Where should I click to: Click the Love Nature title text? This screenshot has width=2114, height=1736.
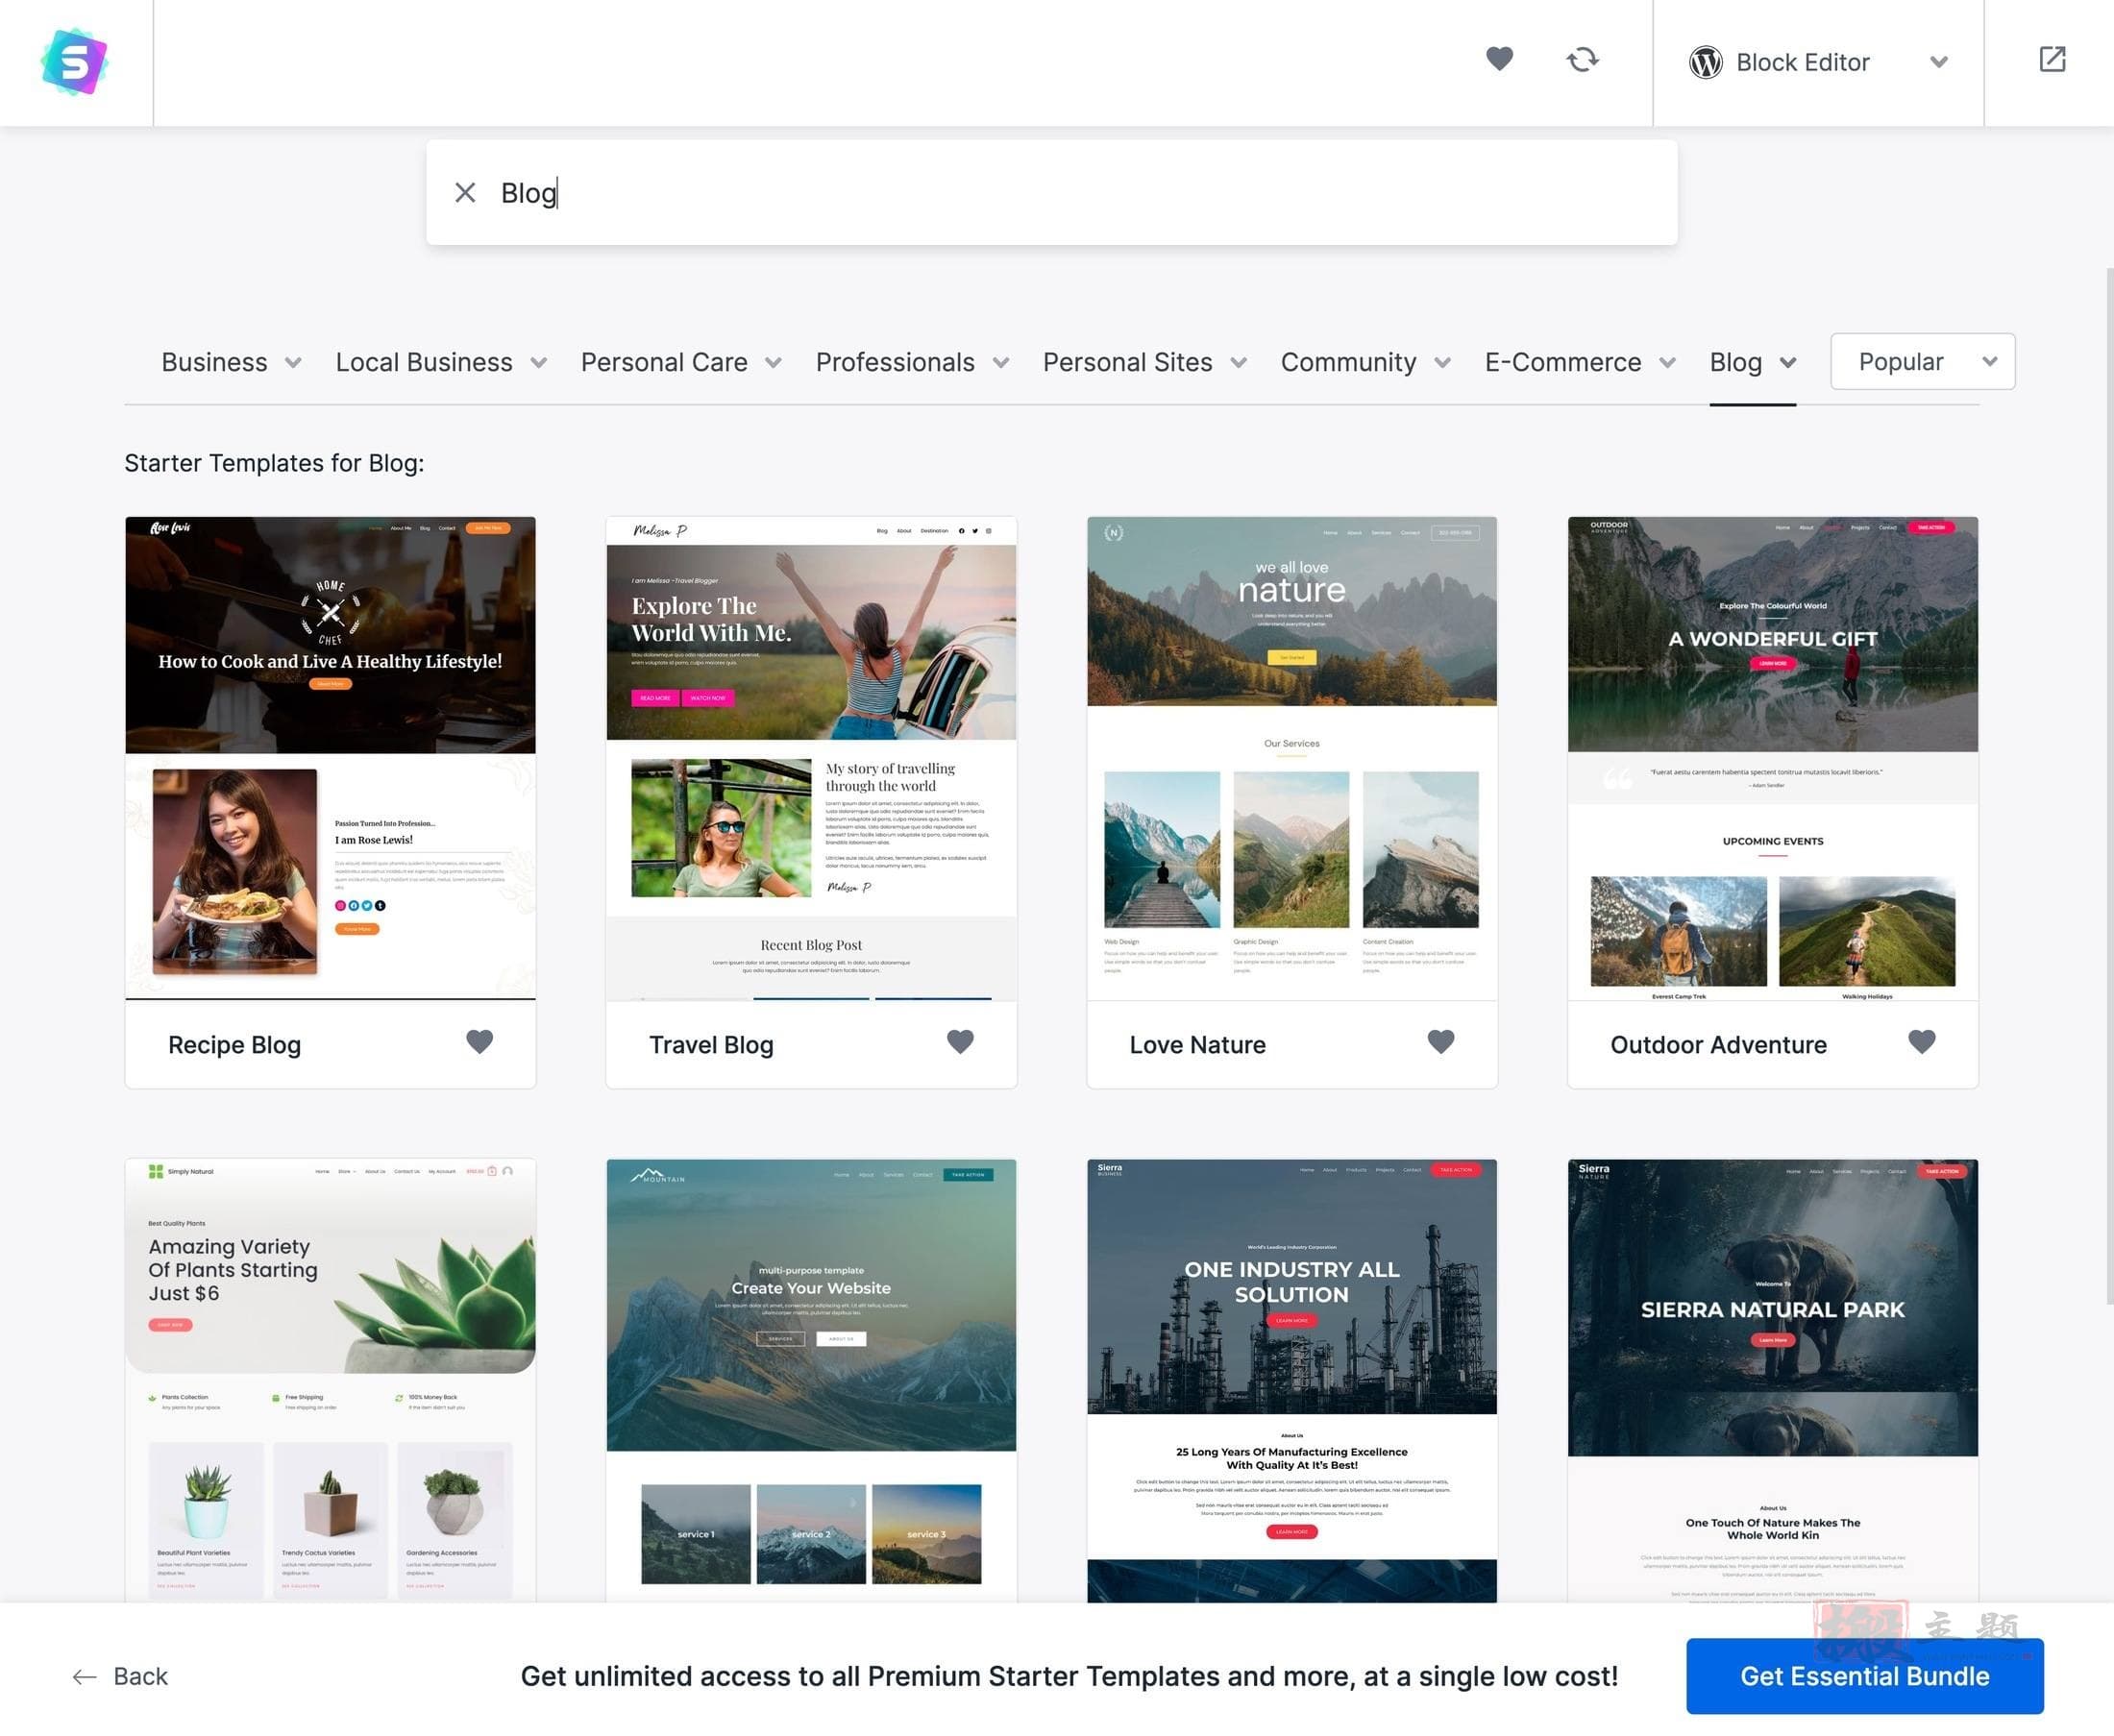1197,1044
